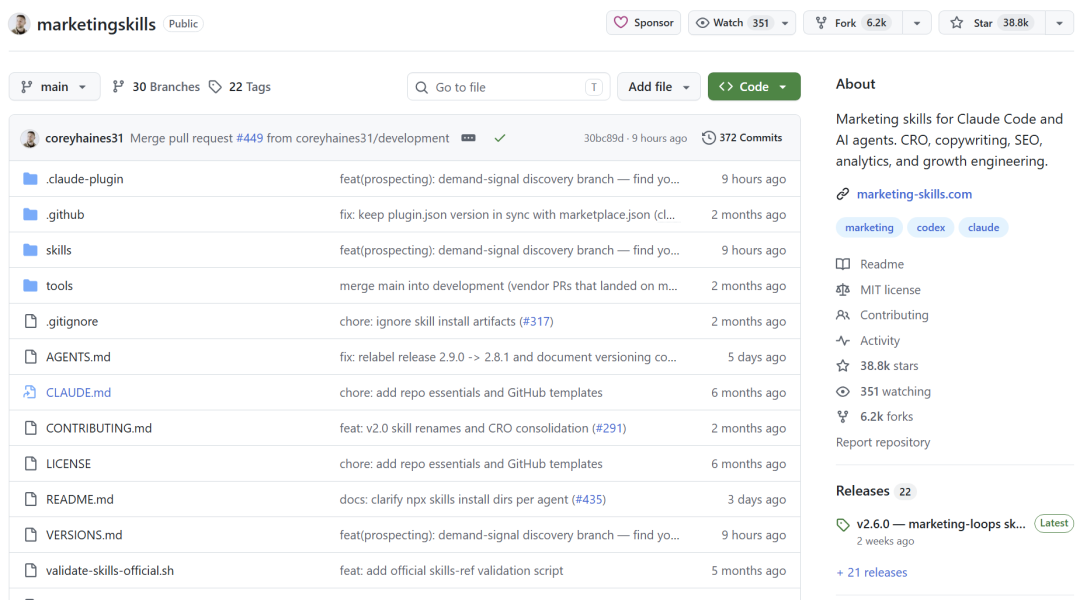
Task: Open the .claude-plugin folder icon
Action: (x=30, y=179)
